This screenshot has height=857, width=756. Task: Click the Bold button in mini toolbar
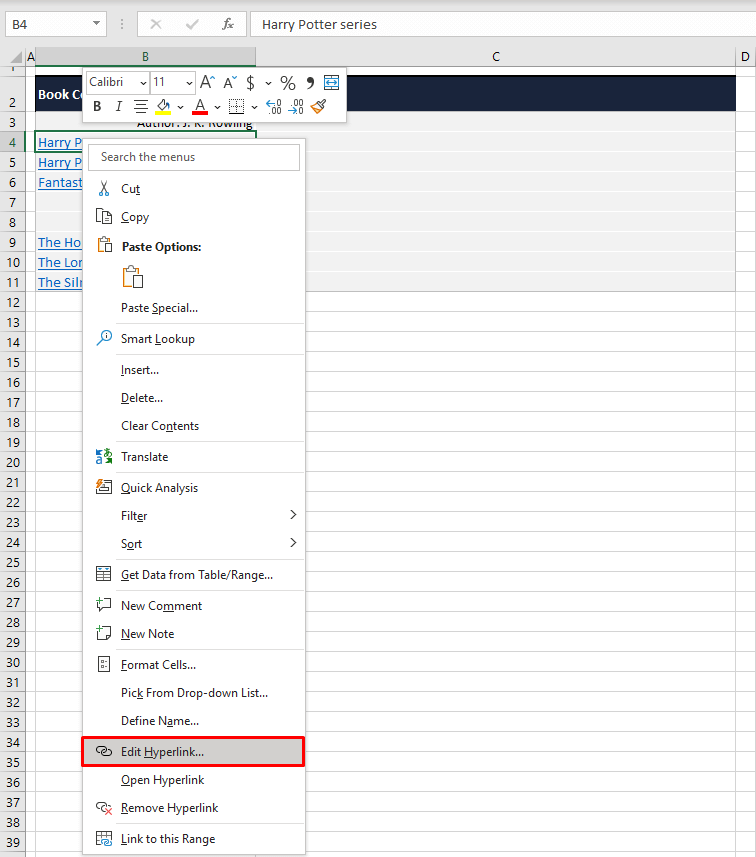point(97,106)
